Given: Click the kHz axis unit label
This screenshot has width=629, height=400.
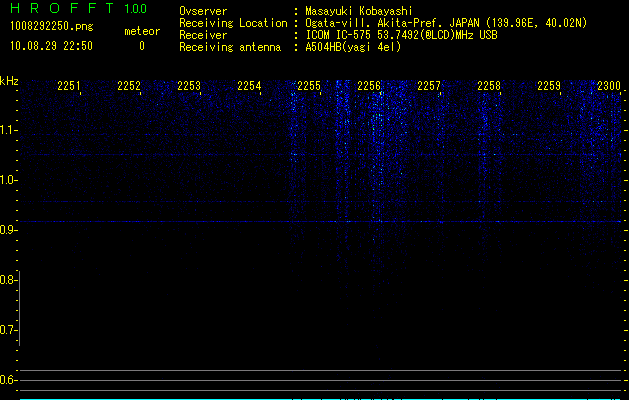Looking at the screenshot, I should pyautogui.click(x=9, y=81).
